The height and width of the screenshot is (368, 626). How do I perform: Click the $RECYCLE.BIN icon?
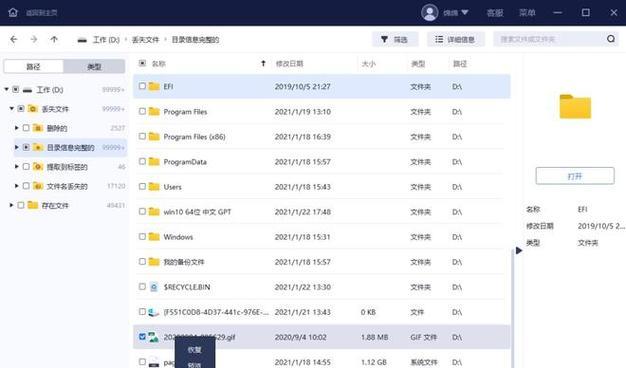(154, 287)
